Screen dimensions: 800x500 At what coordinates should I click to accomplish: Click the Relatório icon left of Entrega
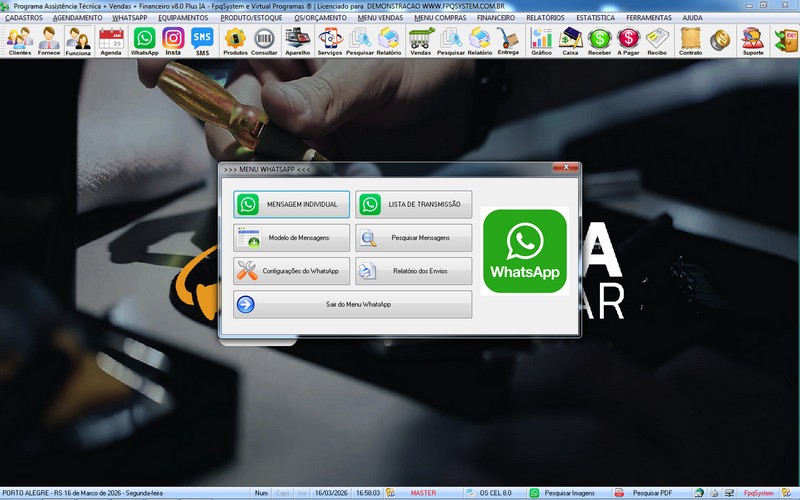[x=480, y=41]
